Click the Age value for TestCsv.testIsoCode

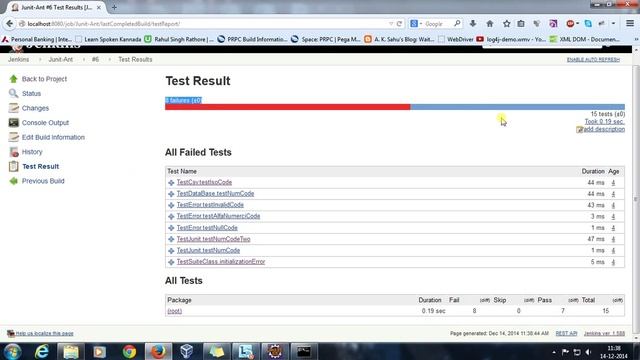coord(613,182)
